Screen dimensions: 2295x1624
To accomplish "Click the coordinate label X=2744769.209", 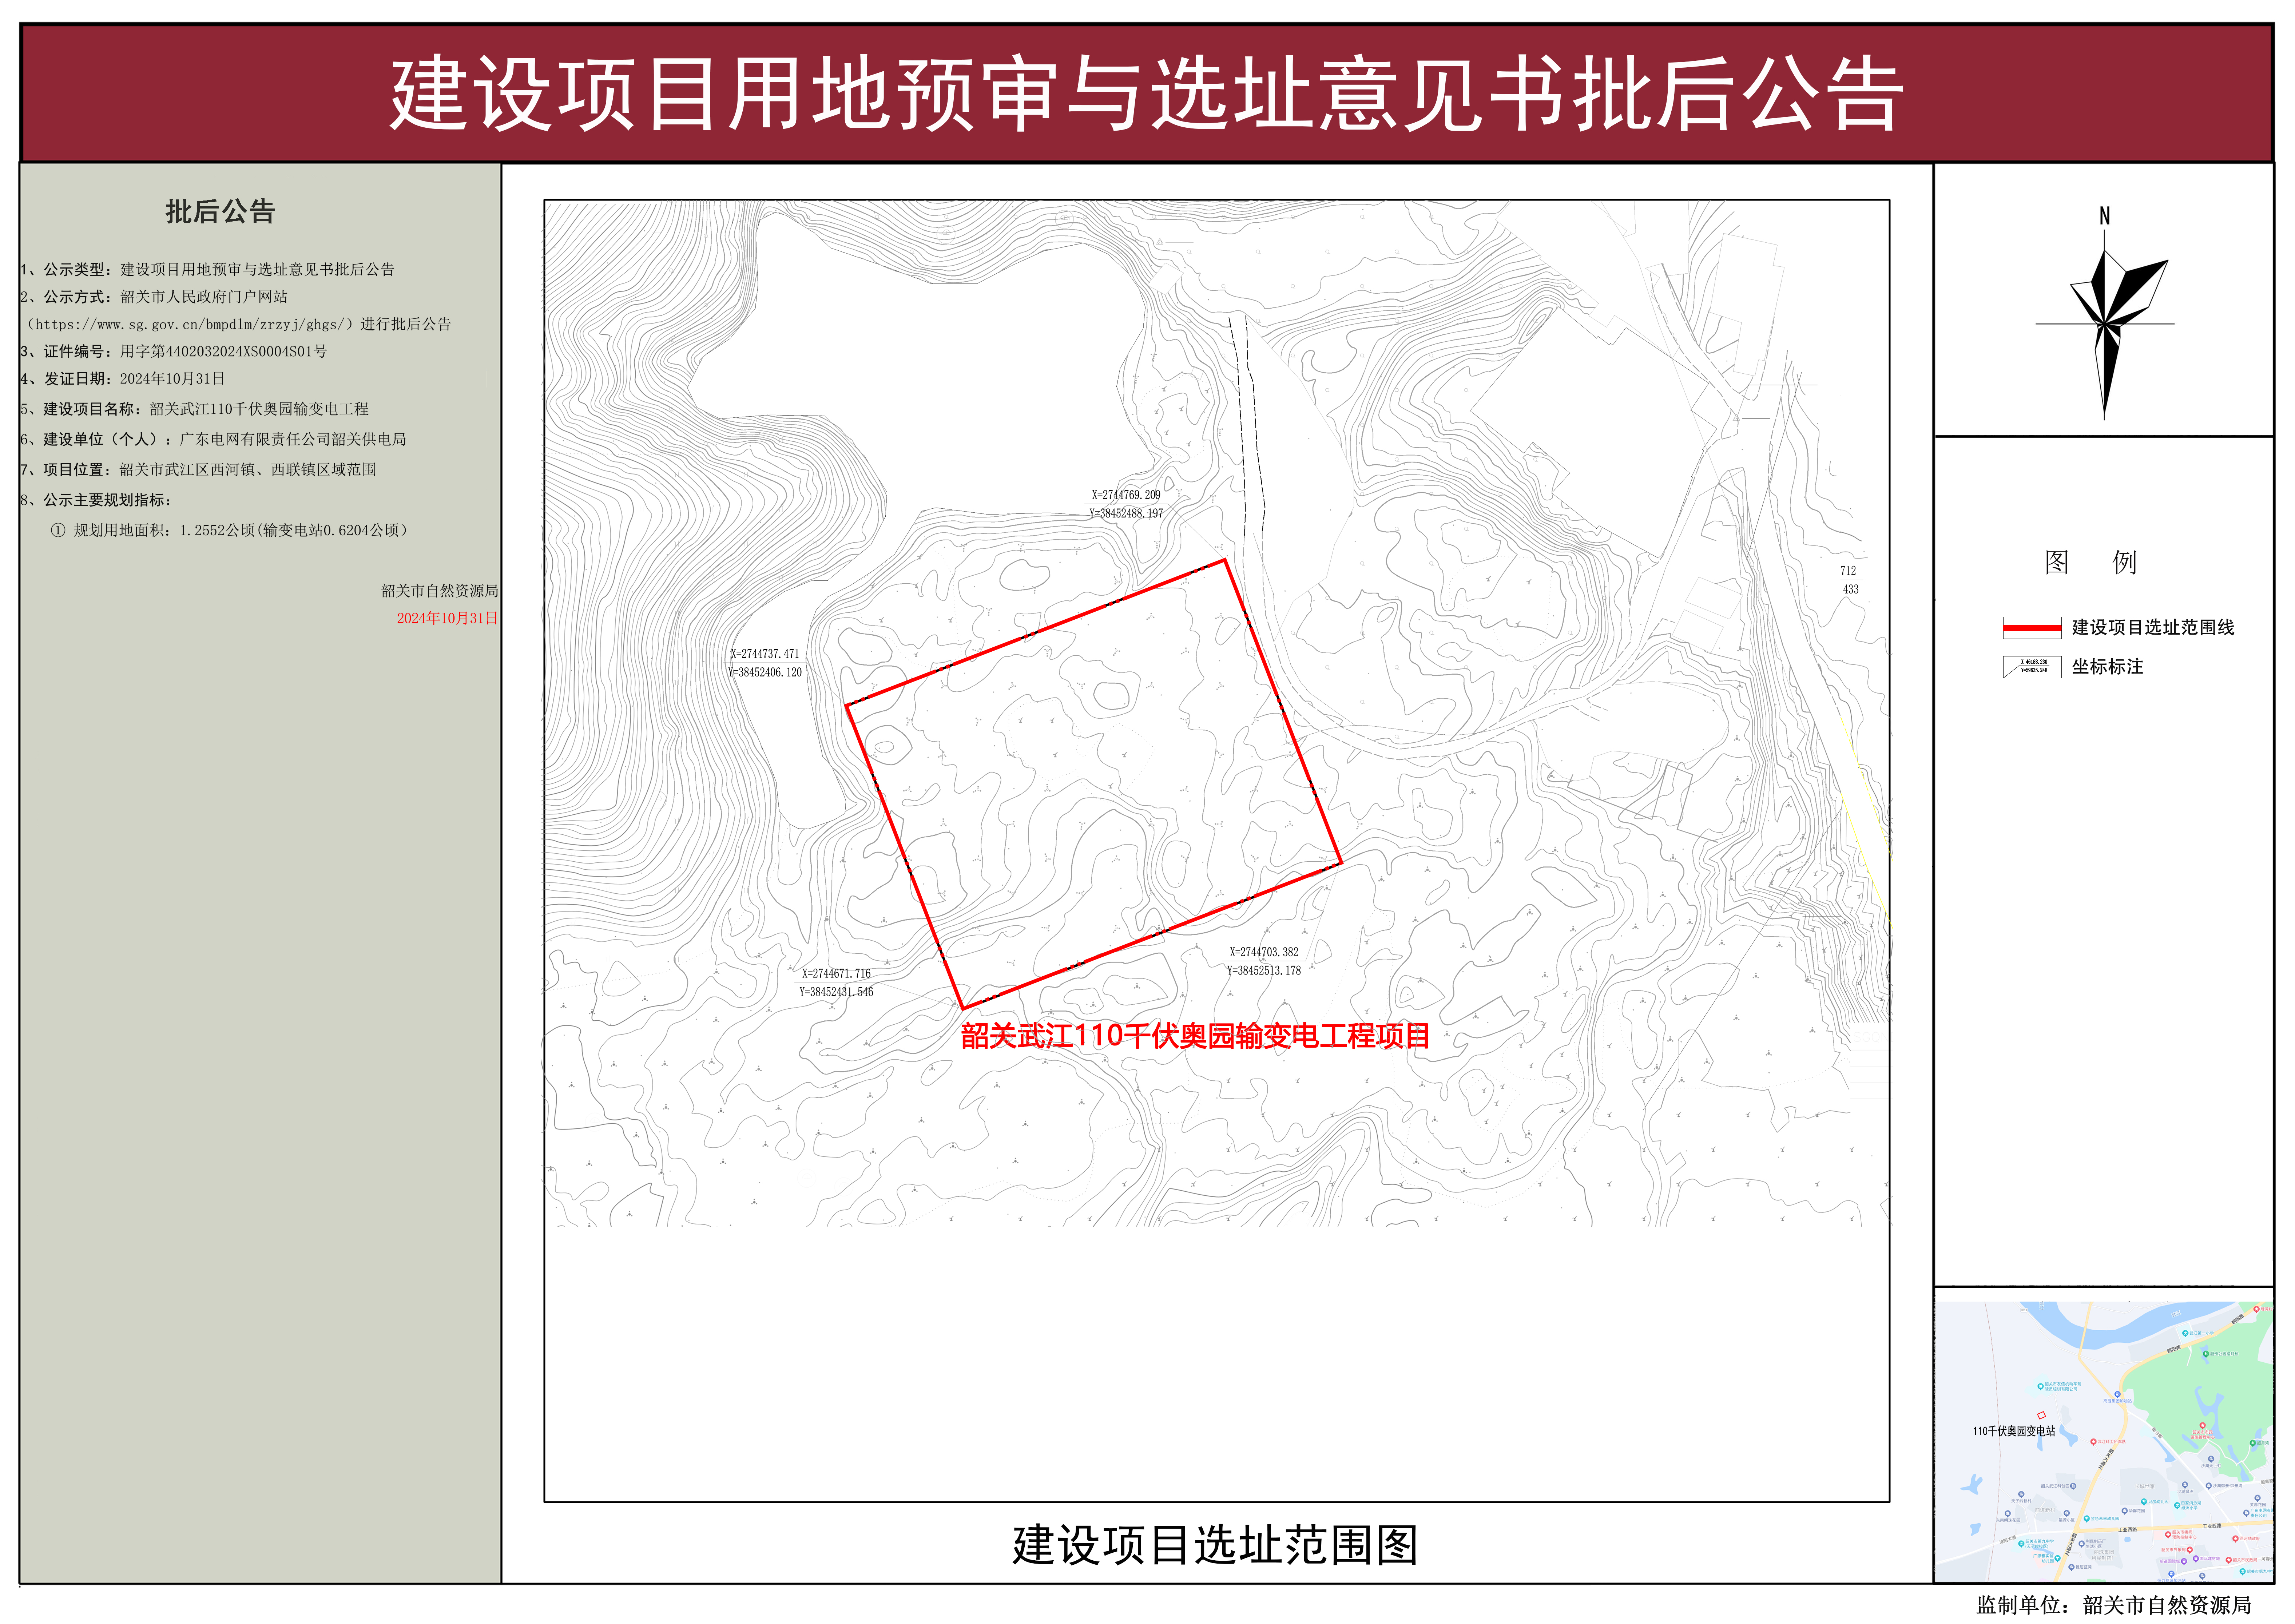I will coord(1126,495).
